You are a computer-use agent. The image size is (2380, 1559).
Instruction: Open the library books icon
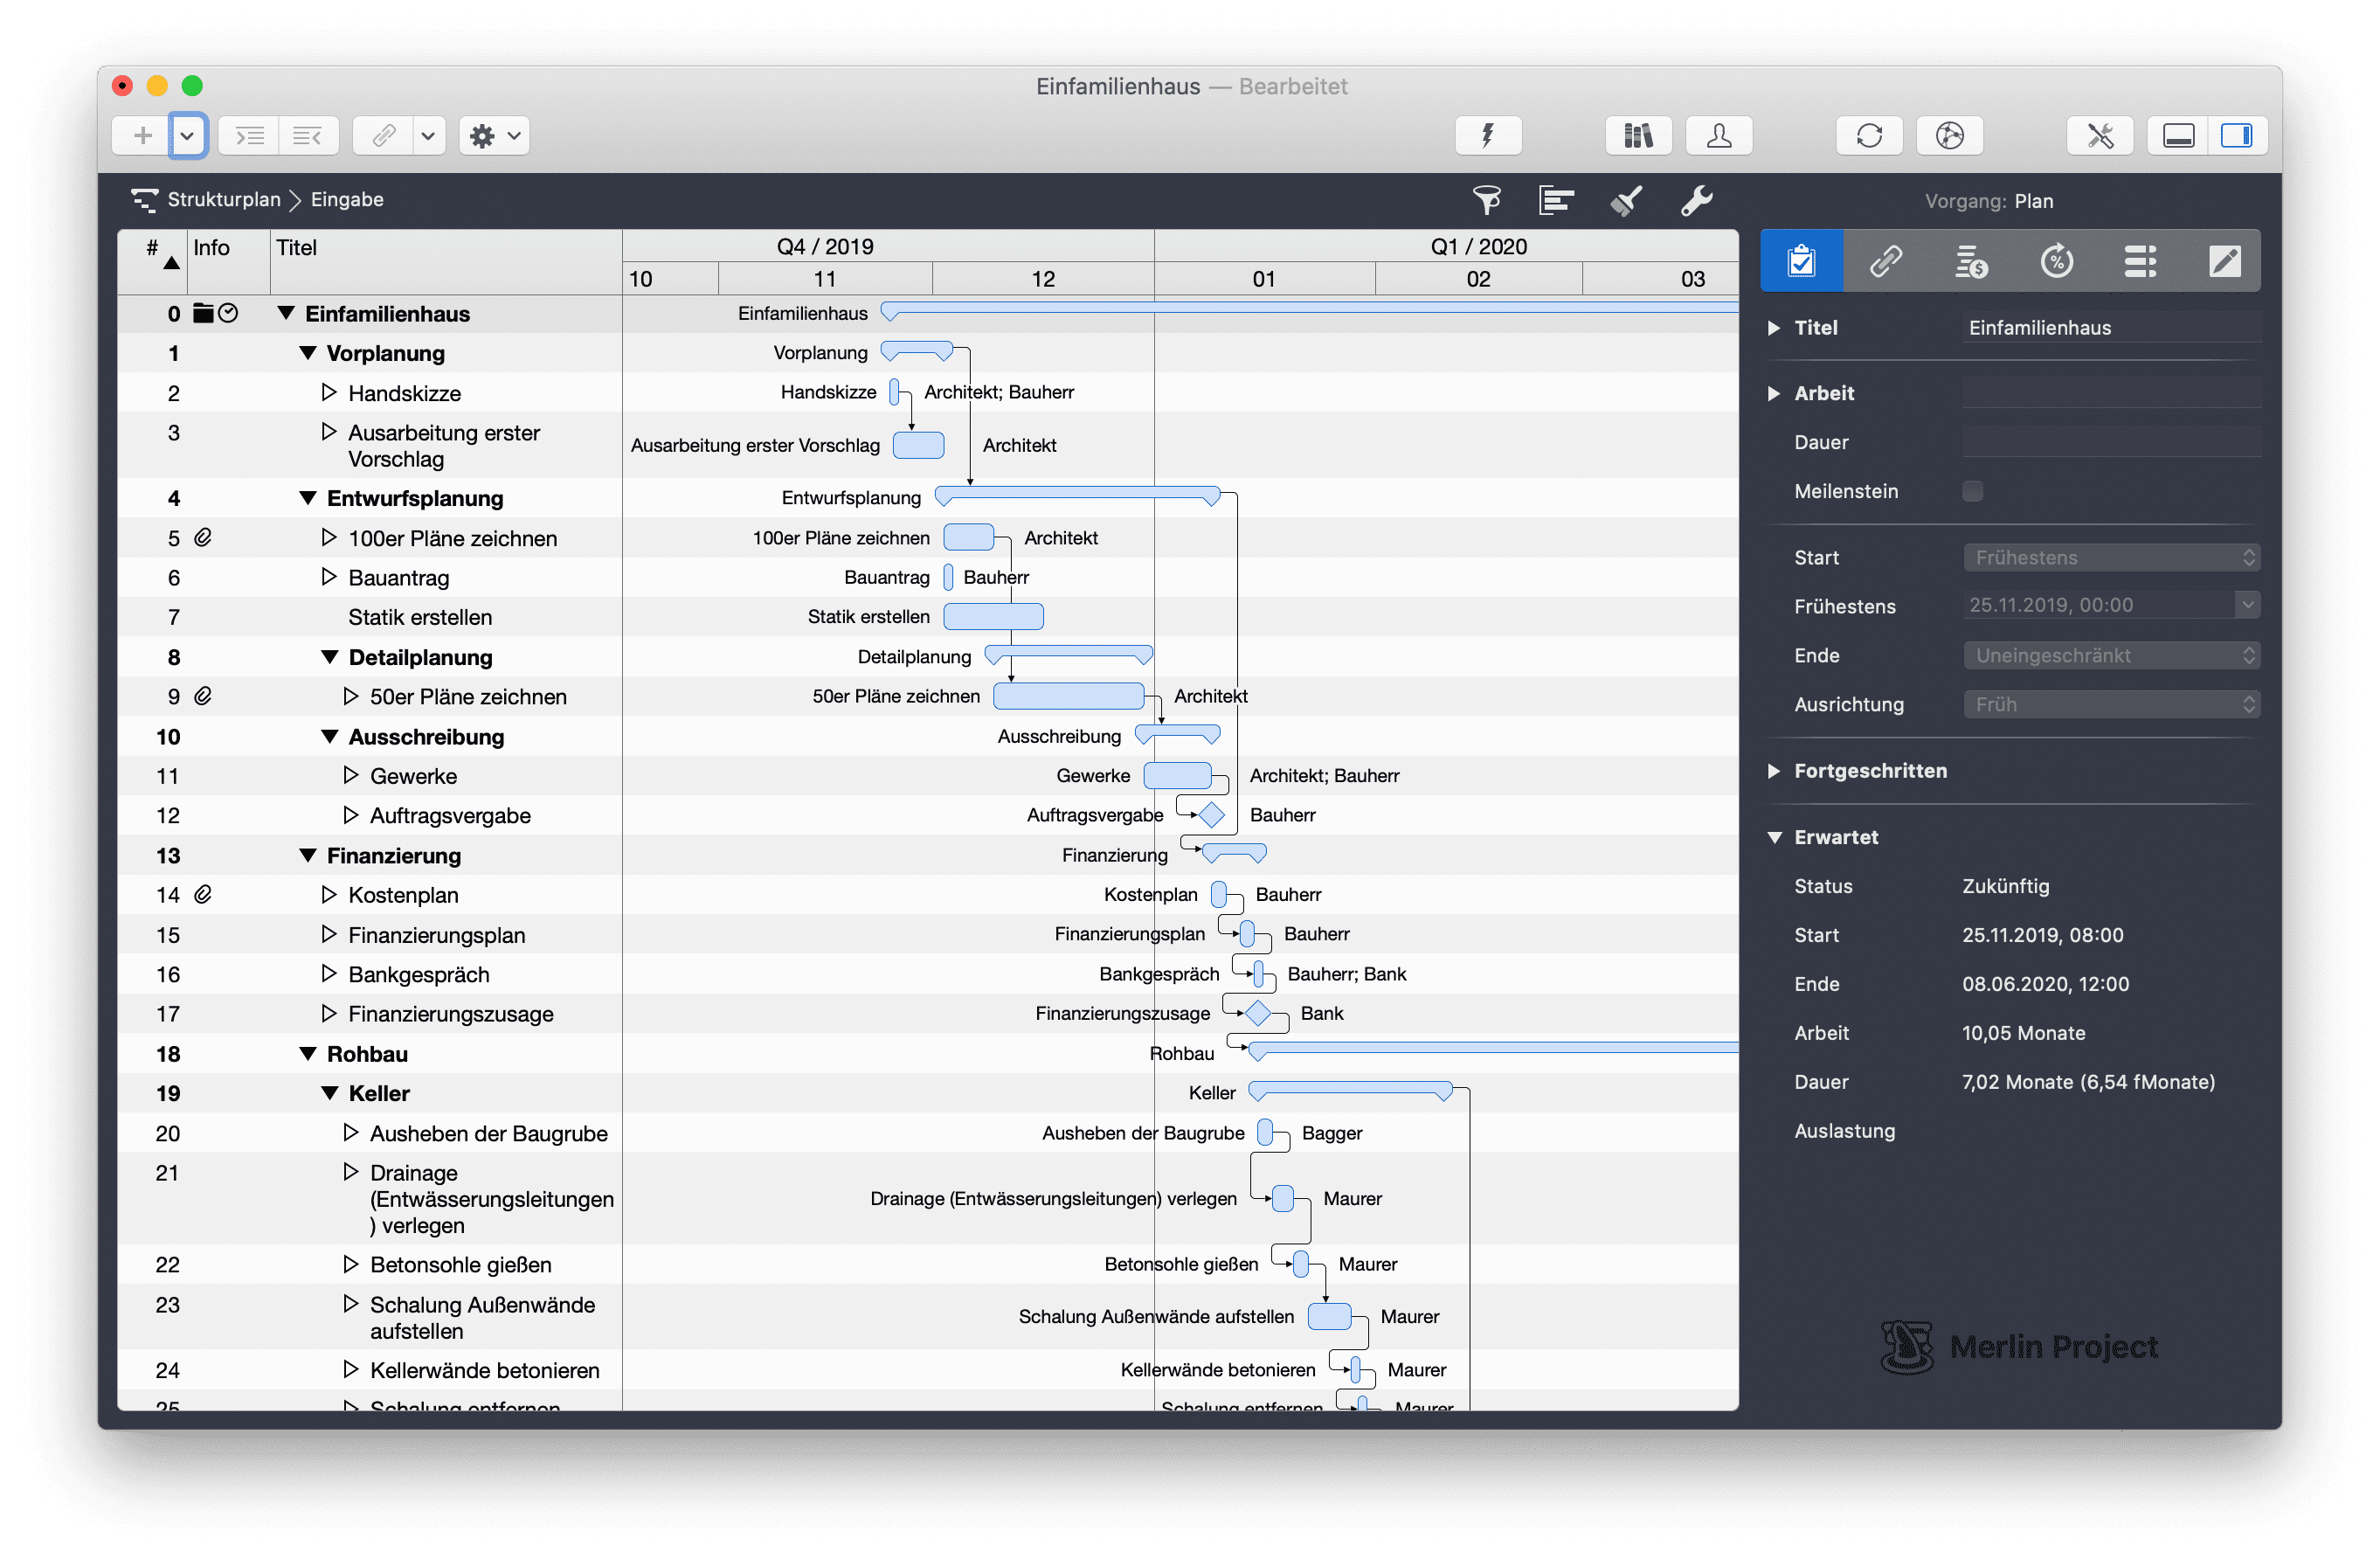tap(1638, 136)
